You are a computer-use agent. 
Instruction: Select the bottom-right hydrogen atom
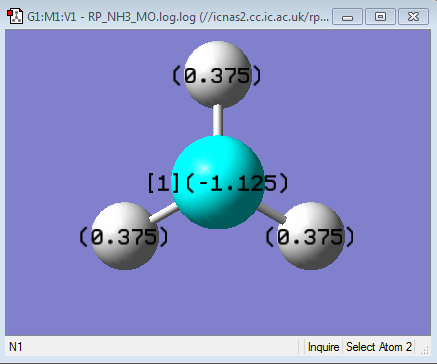pos(310,236)
